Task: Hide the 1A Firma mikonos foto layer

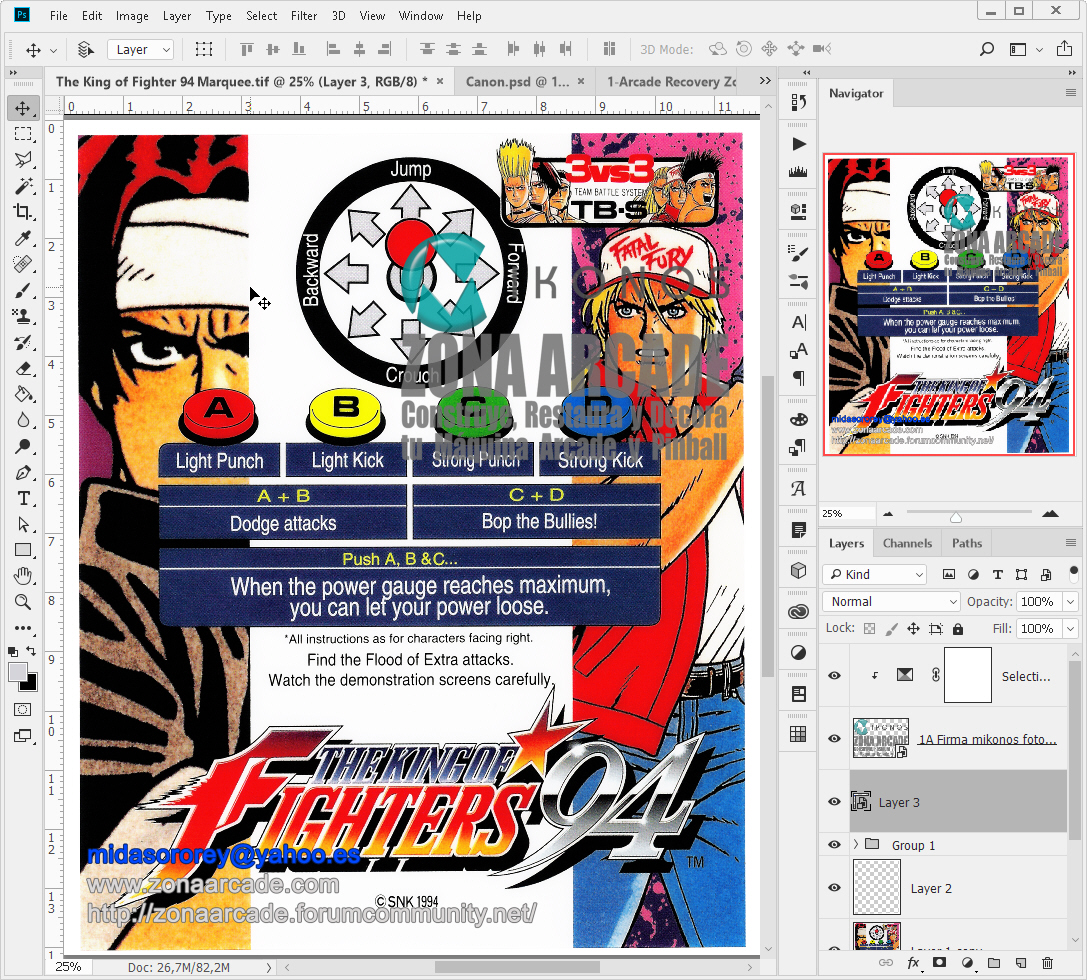Action: click(x=833, y=738)
